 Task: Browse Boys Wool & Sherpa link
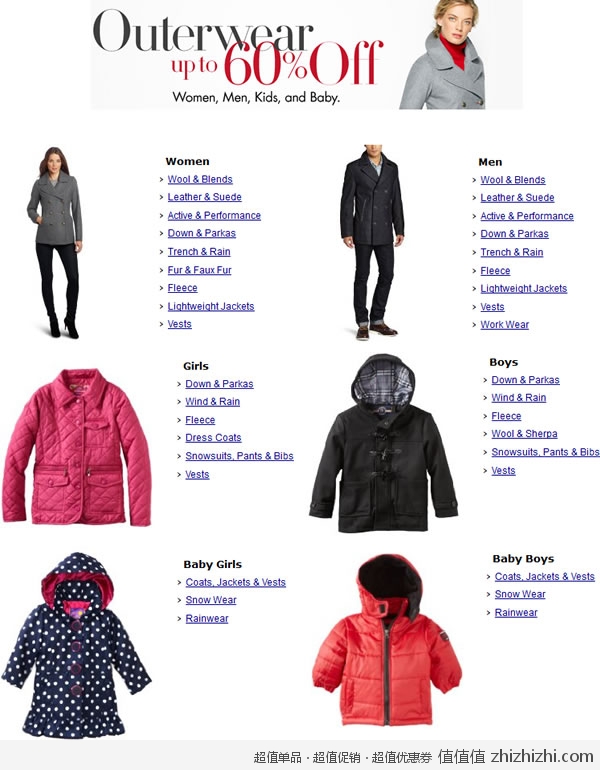[524, 434]
